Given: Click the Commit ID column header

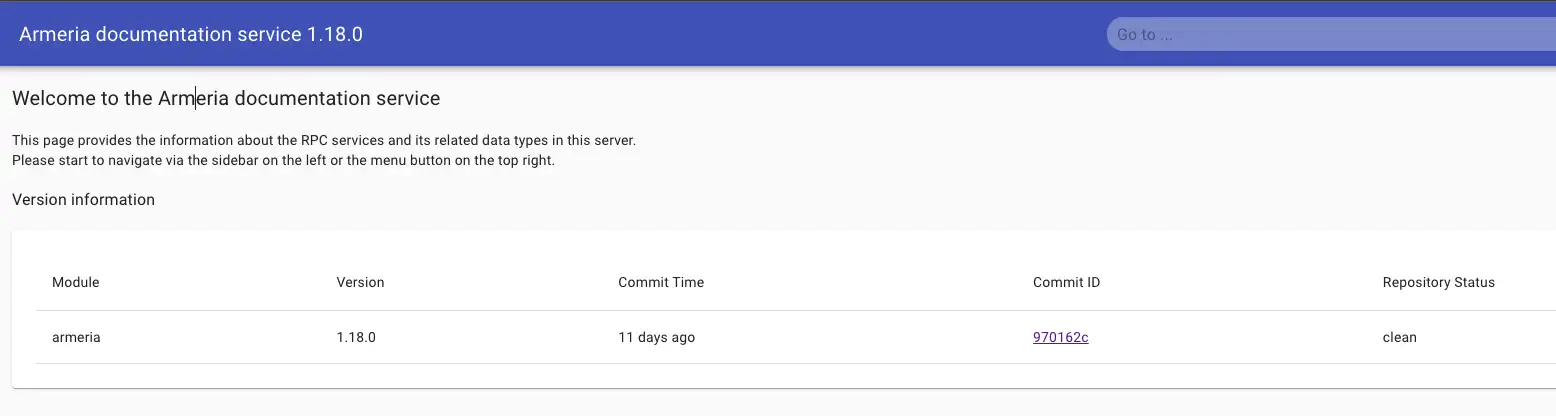Looking at the screenshot, I should (1066, 282).
